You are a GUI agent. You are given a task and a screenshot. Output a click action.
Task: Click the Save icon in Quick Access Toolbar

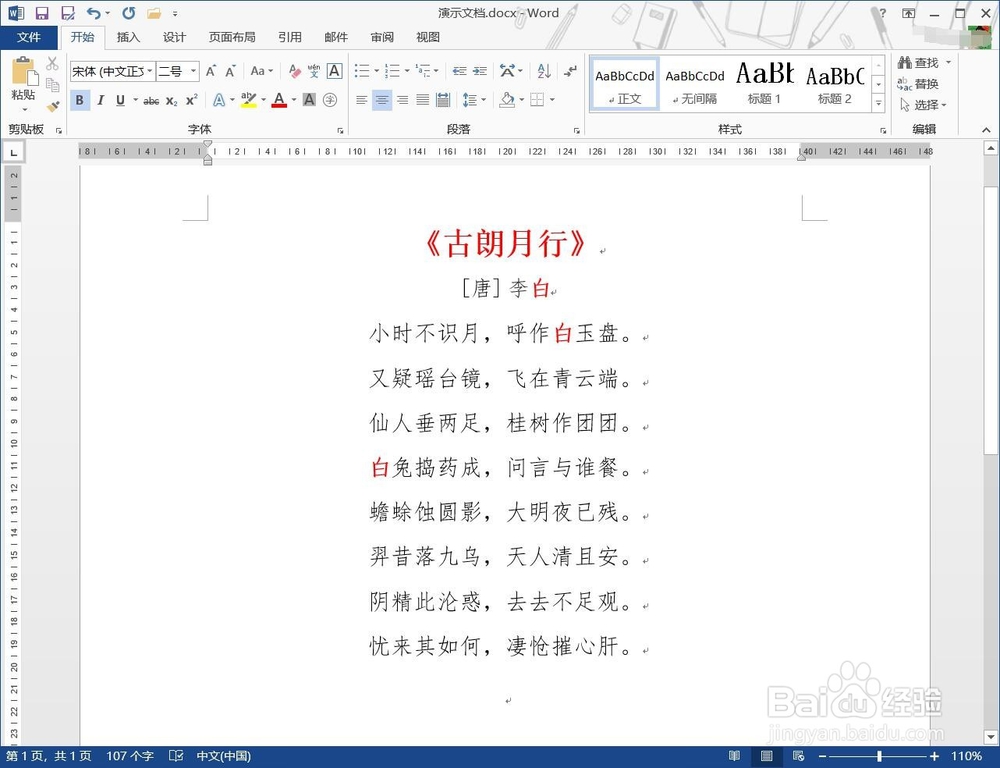tap(40, 13)
